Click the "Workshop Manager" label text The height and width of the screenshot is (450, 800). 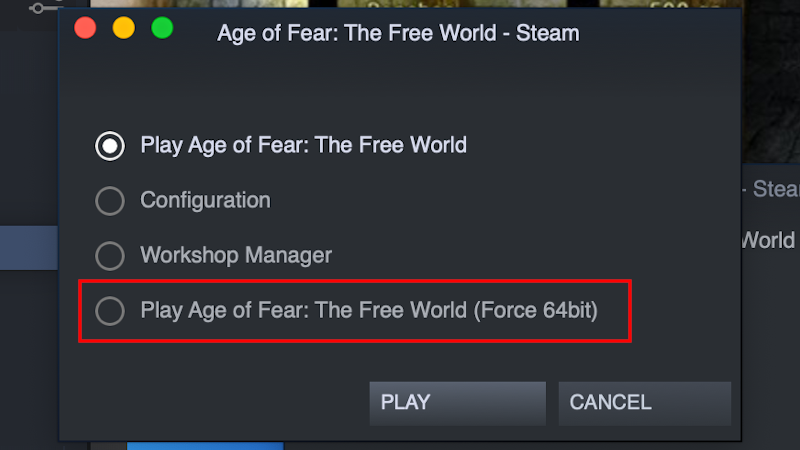click(x=235, y=256)
